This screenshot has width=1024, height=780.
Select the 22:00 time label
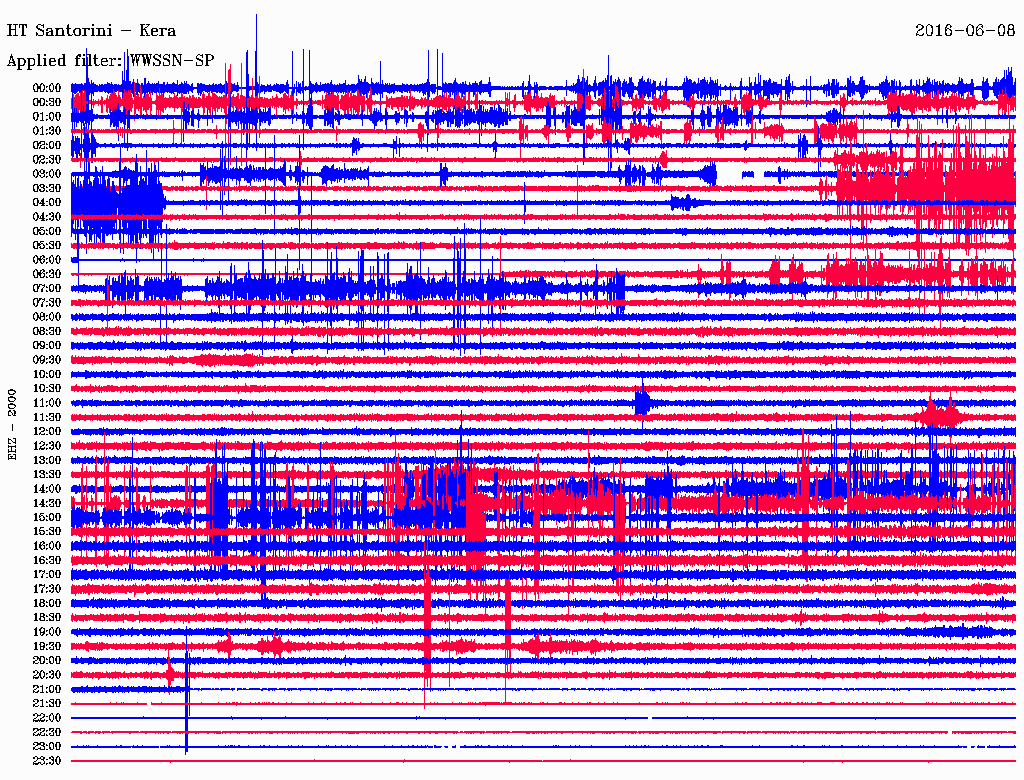47,718
